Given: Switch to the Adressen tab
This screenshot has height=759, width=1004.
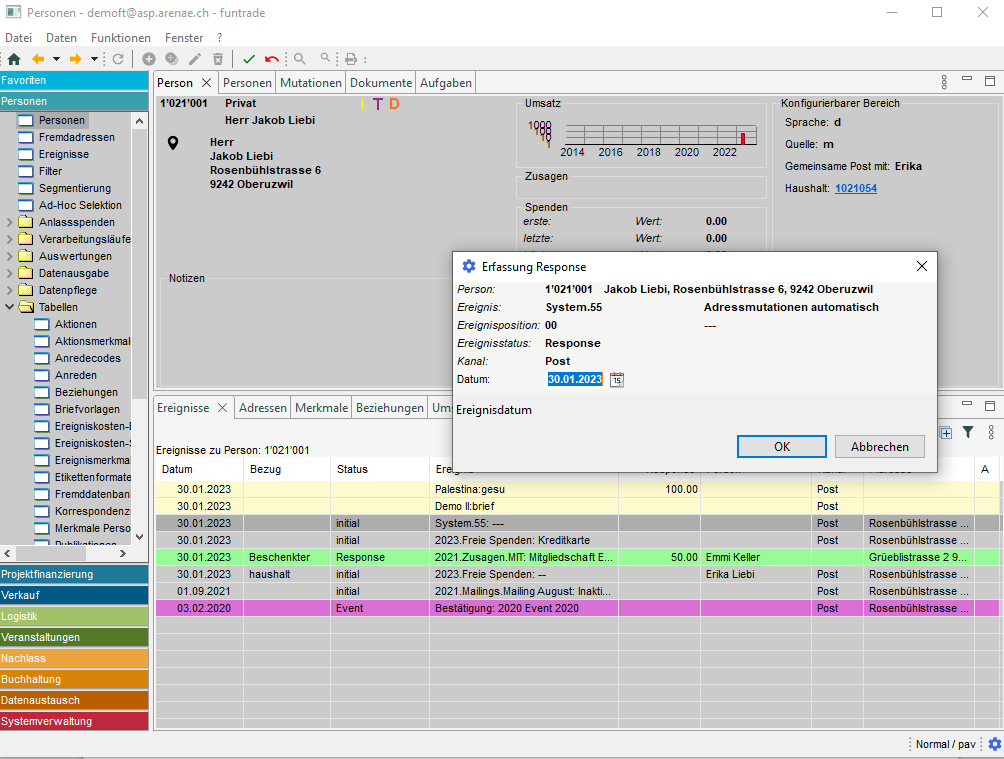Looking at the screenshot, I should (x=264, y=408).
